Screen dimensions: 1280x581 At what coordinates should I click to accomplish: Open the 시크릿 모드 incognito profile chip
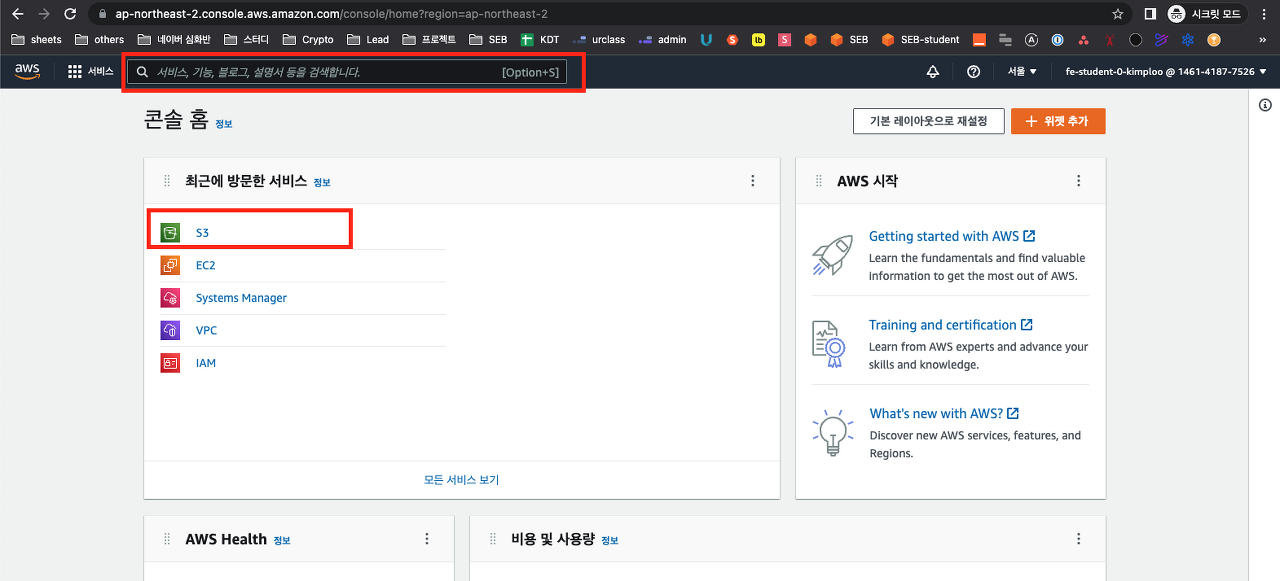(1206, 14)
